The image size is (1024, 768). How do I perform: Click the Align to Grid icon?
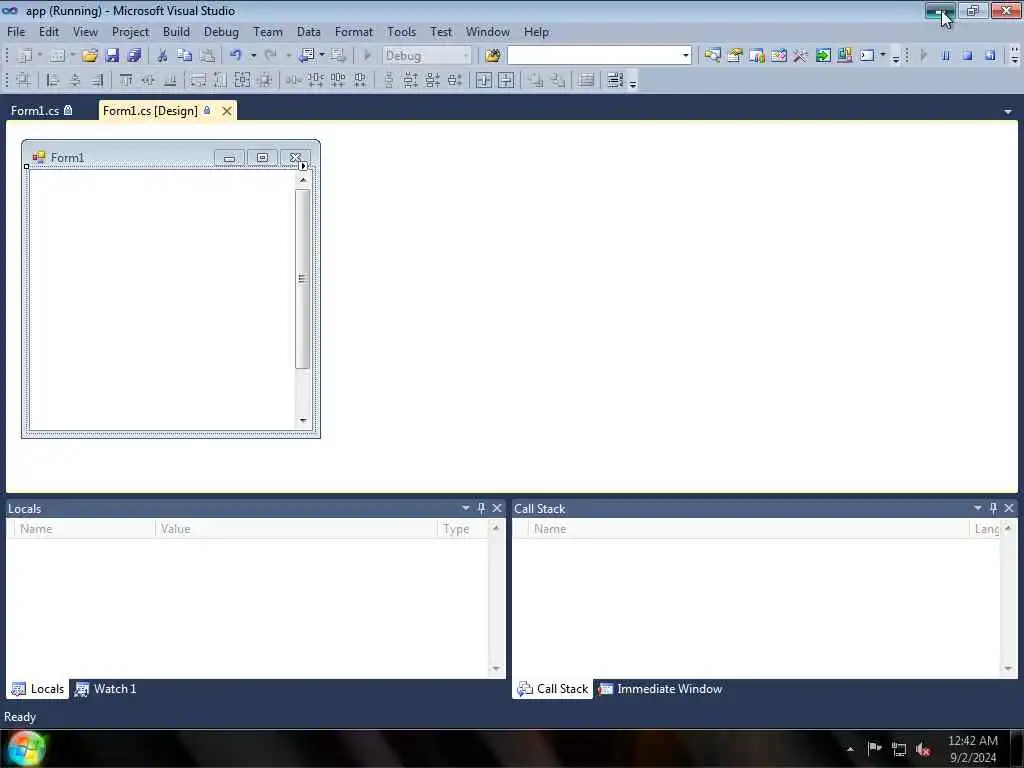pyautogui.click(x=24, y=80)
